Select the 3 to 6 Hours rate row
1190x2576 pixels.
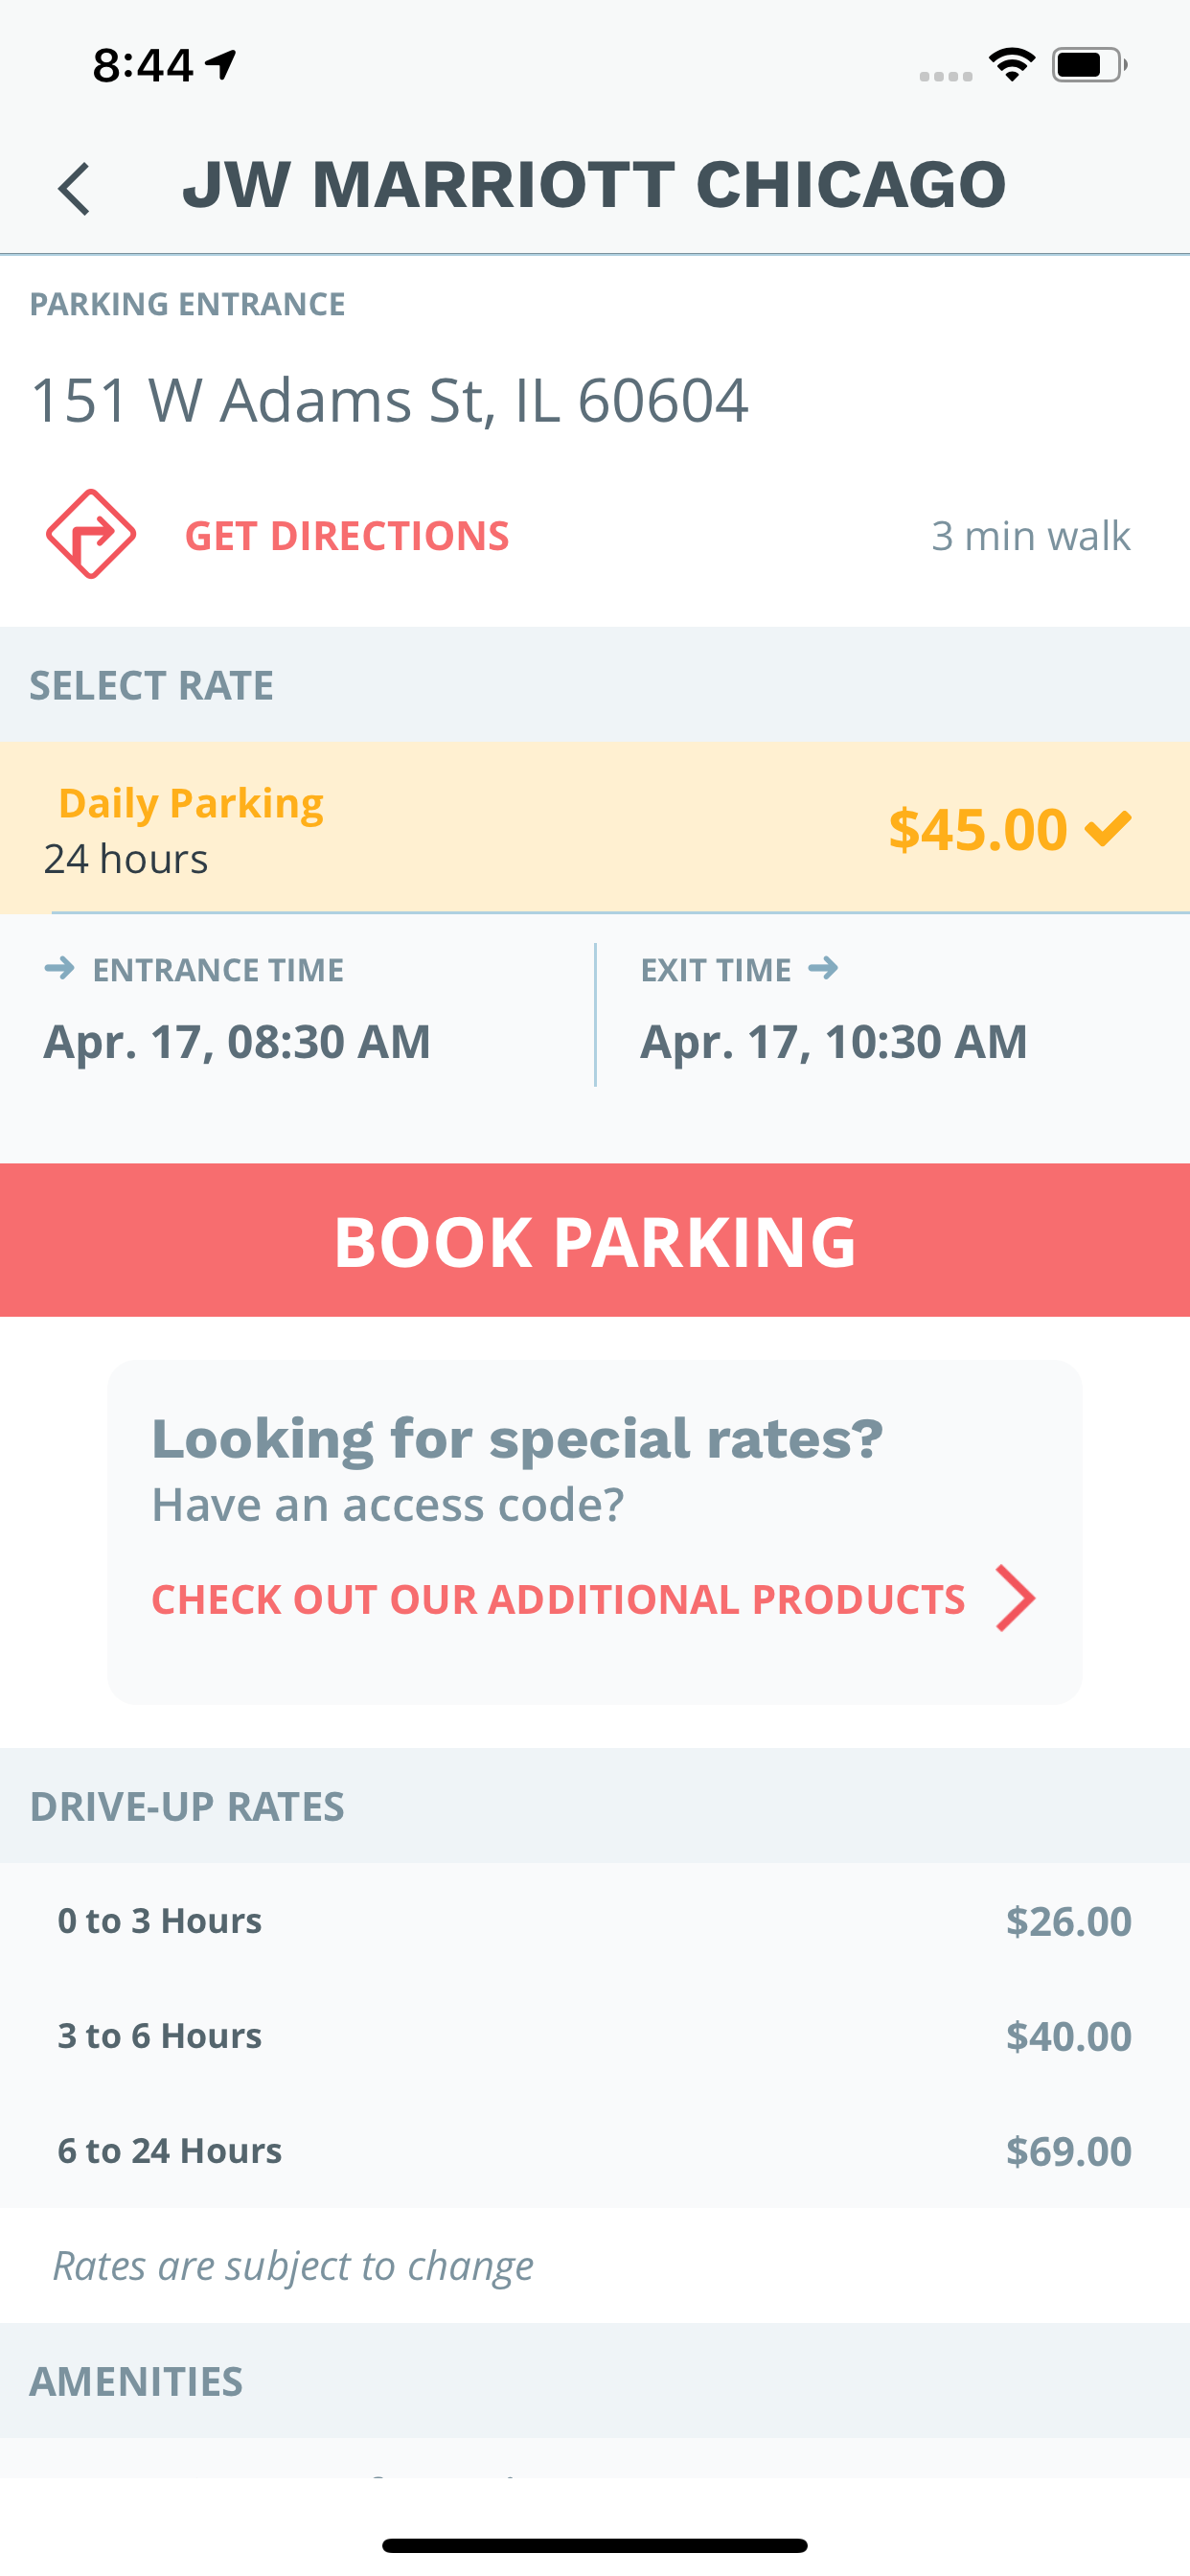(x=595, y=2036)
